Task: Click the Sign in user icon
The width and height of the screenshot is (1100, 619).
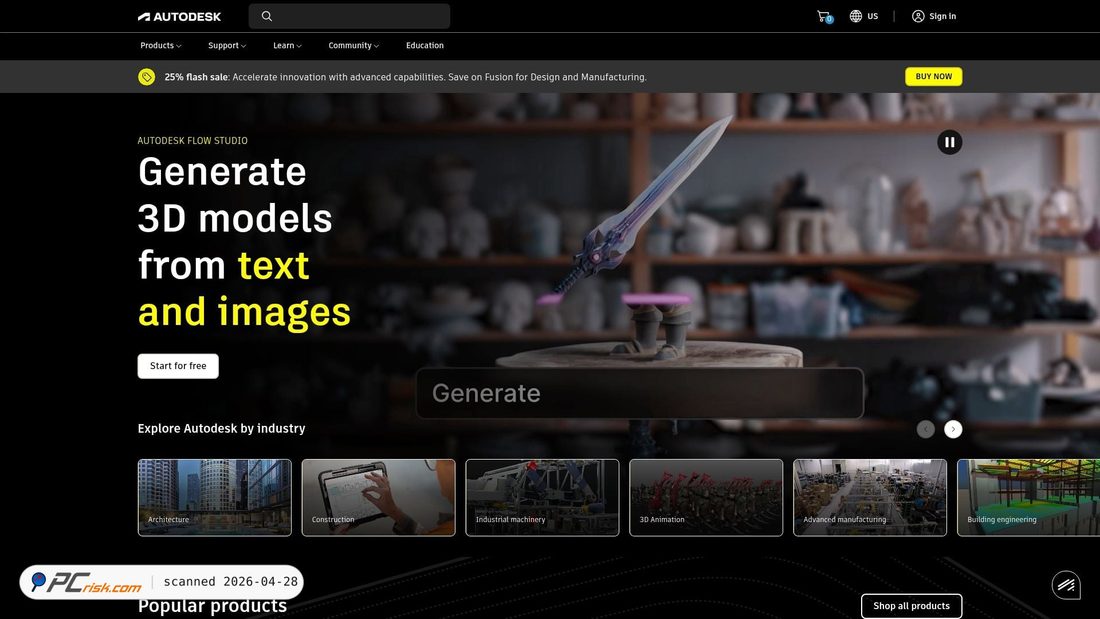Action: 918,16
